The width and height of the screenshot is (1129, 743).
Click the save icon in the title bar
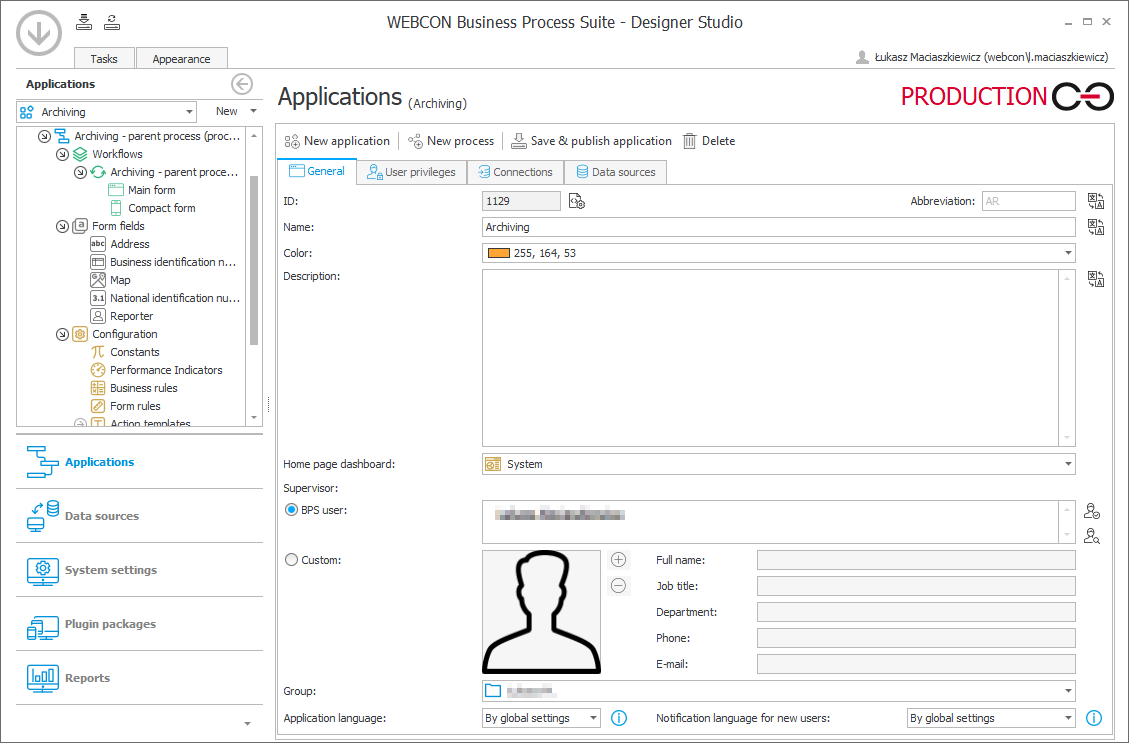click(x=84, y=22)
